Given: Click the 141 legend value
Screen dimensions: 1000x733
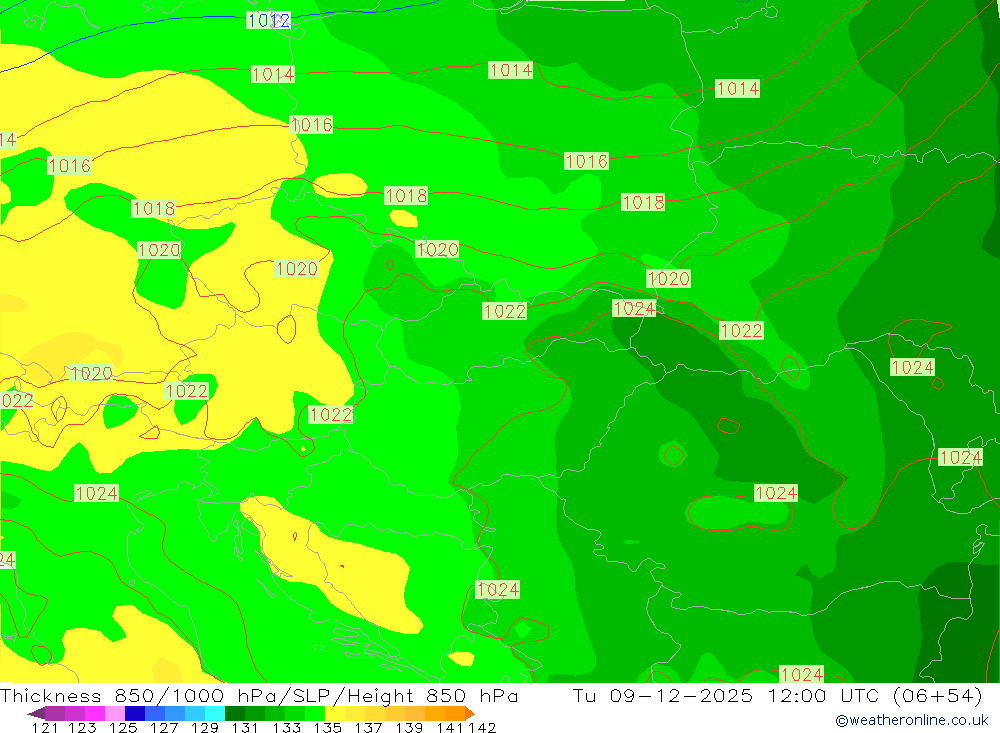Looking at the screenshot, I should [x=450, y=727].
